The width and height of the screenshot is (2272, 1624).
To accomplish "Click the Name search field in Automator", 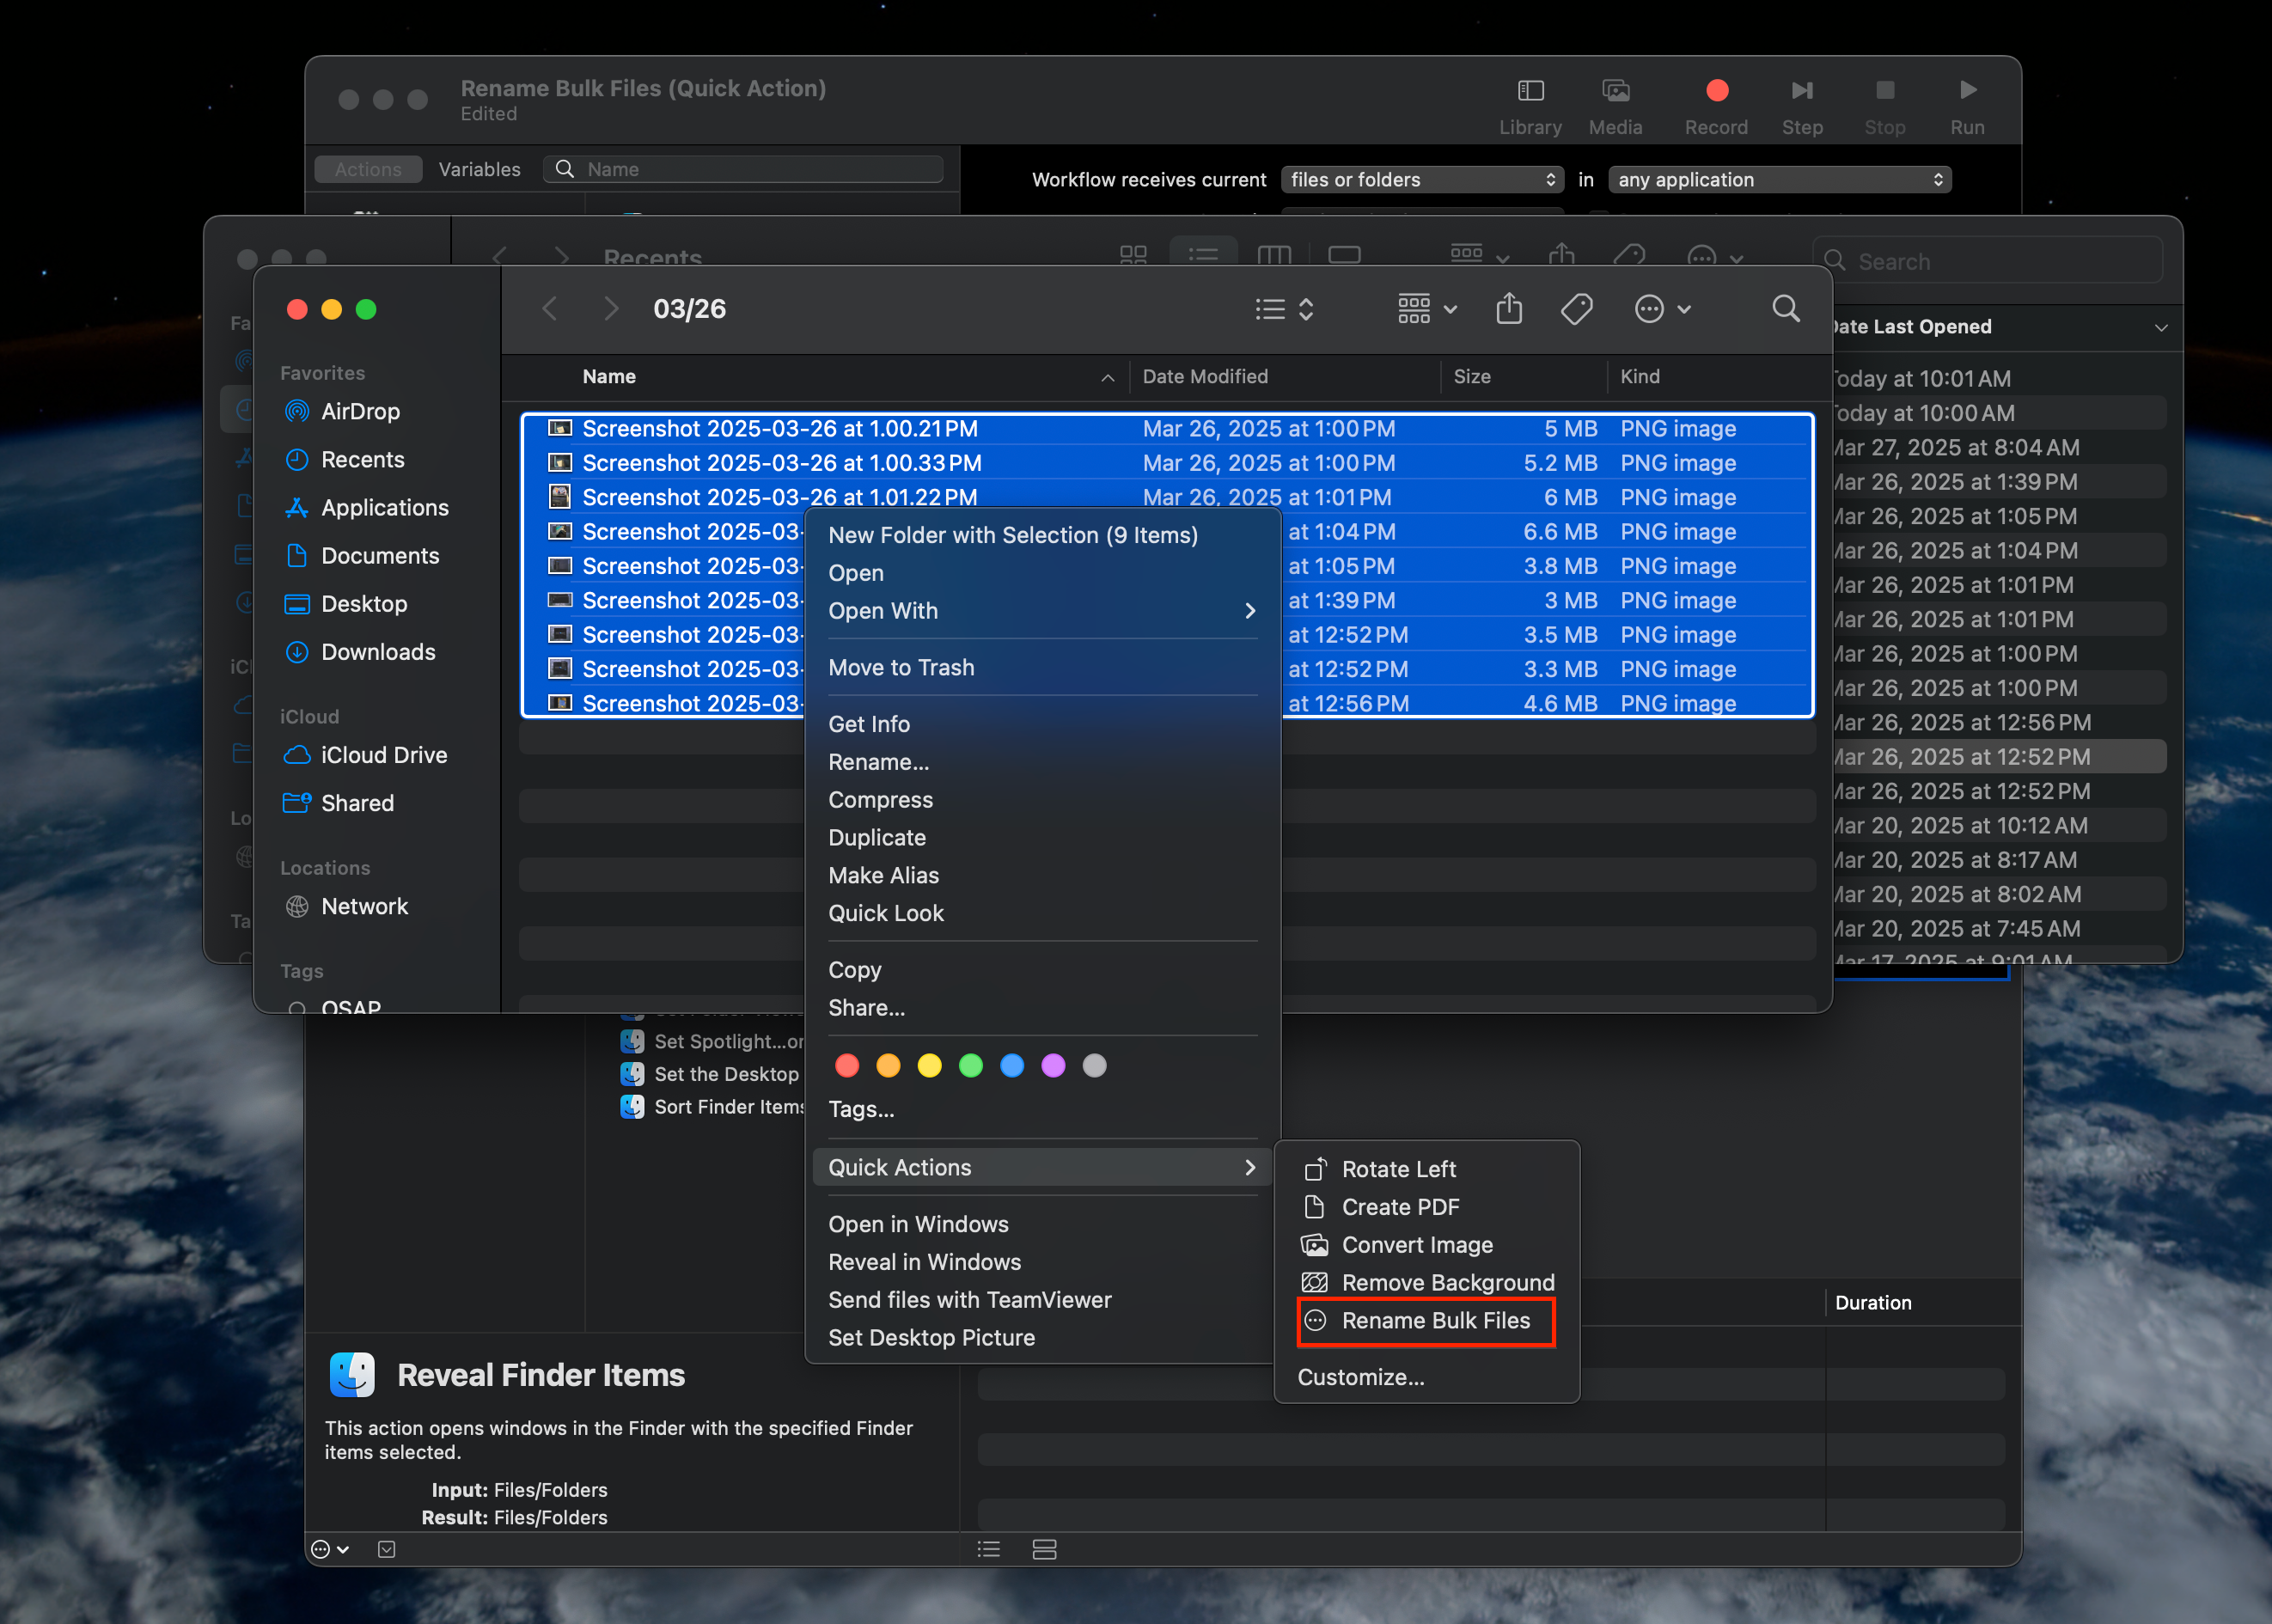I will pyautogui.click(x=743, y=169).
